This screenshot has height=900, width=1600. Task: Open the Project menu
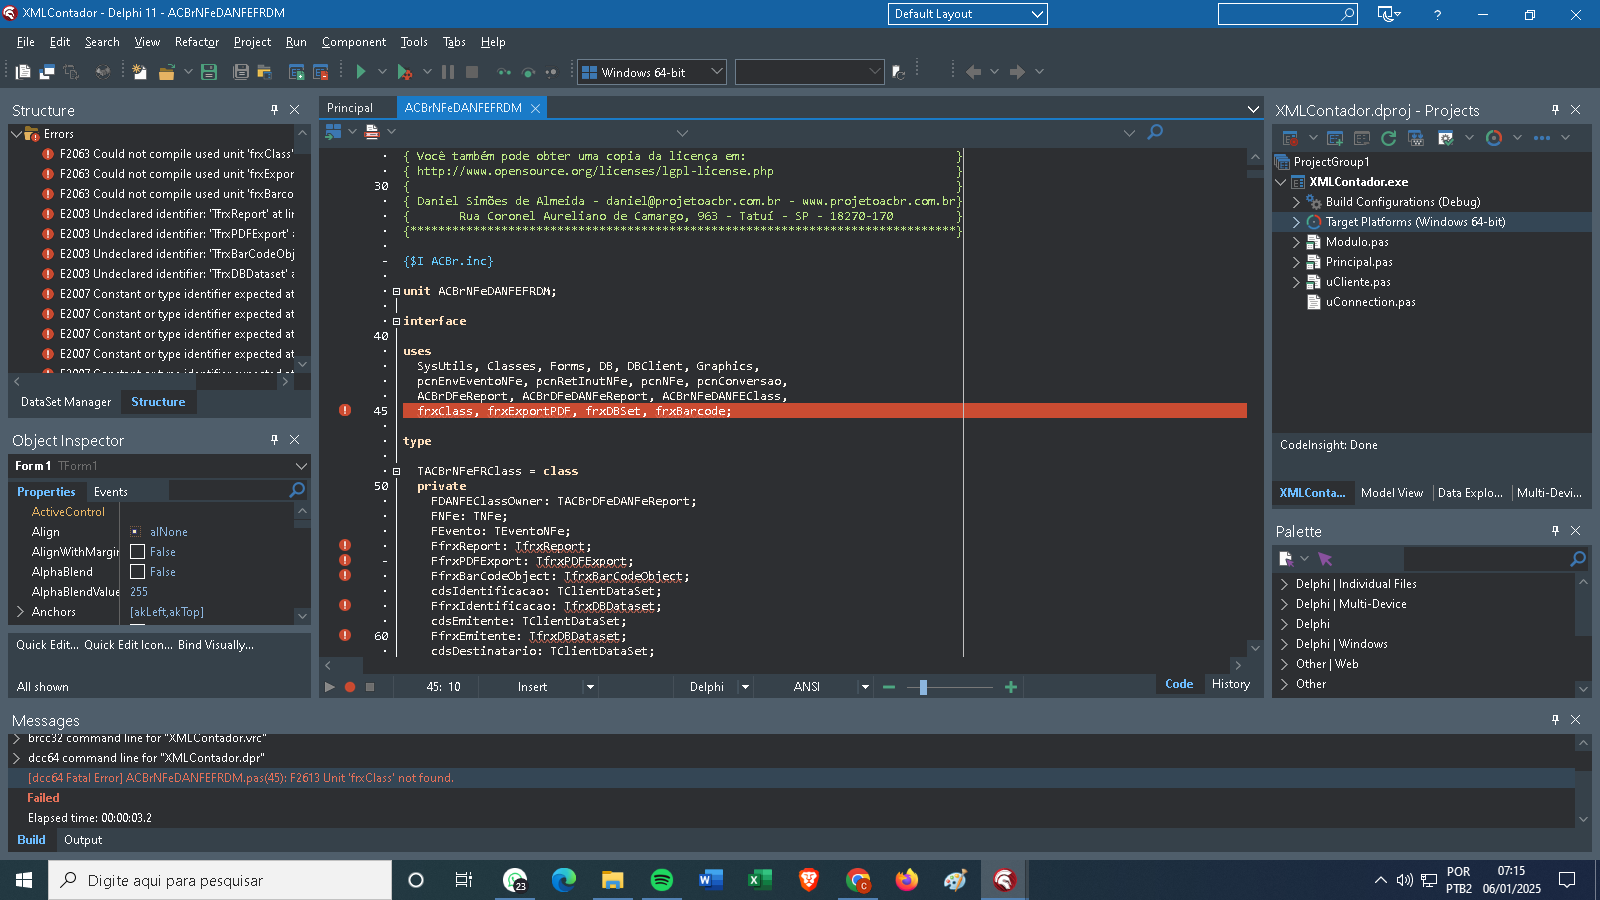(x=252, y=42)
